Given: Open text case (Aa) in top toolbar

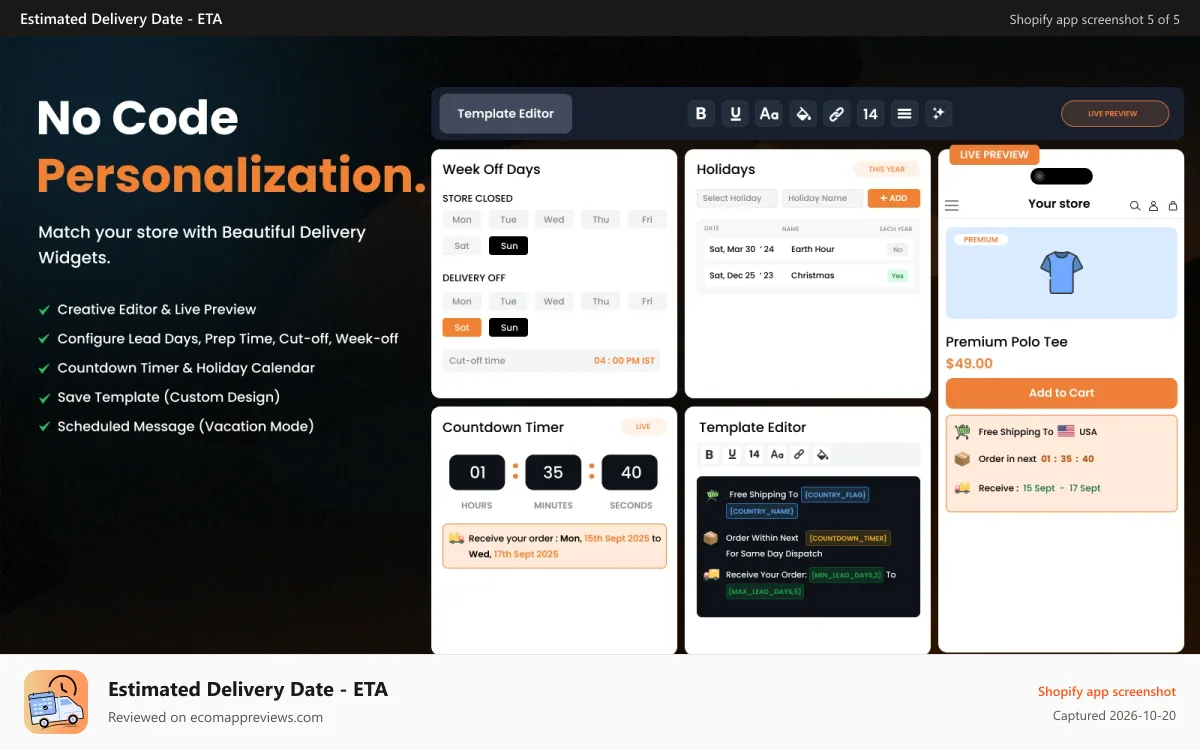Looking at the screenshot, I should (769, 114).
